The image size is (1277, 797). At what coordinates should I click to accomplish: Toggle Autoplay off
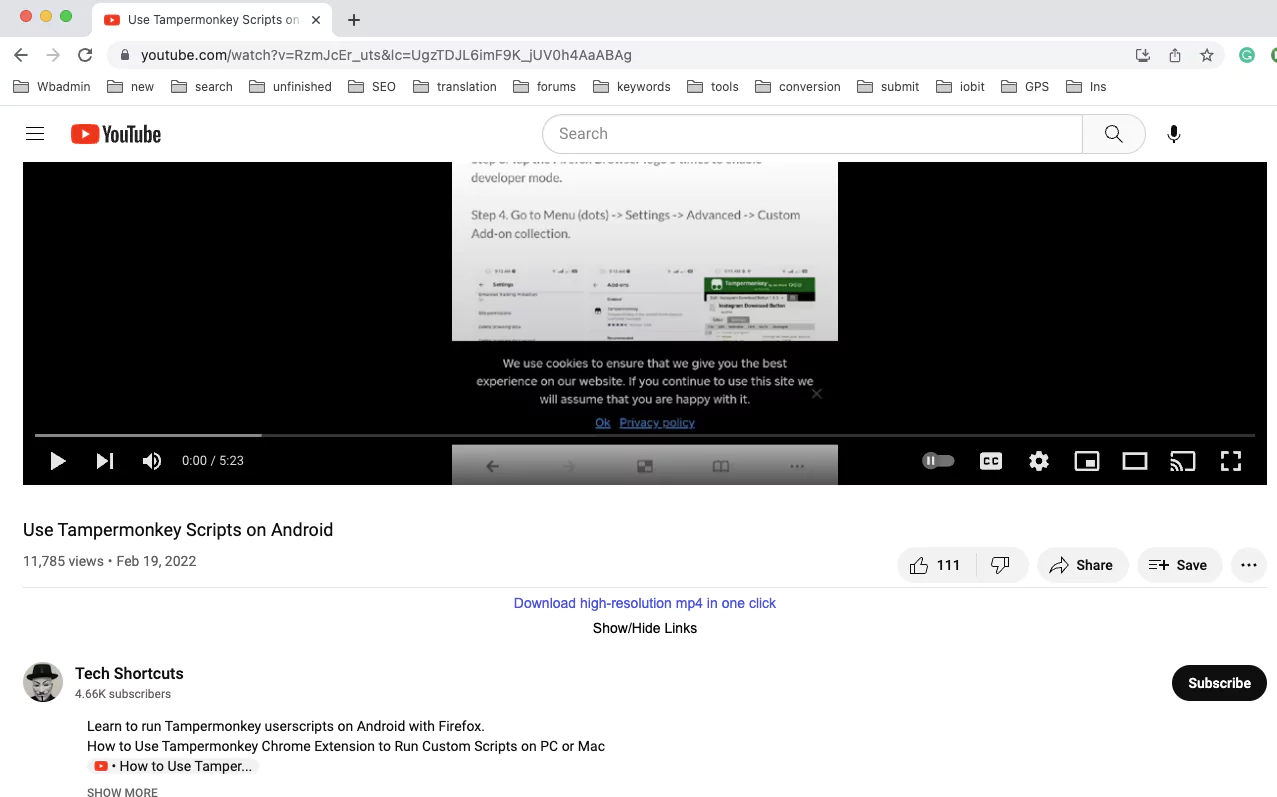click(937, 461)
